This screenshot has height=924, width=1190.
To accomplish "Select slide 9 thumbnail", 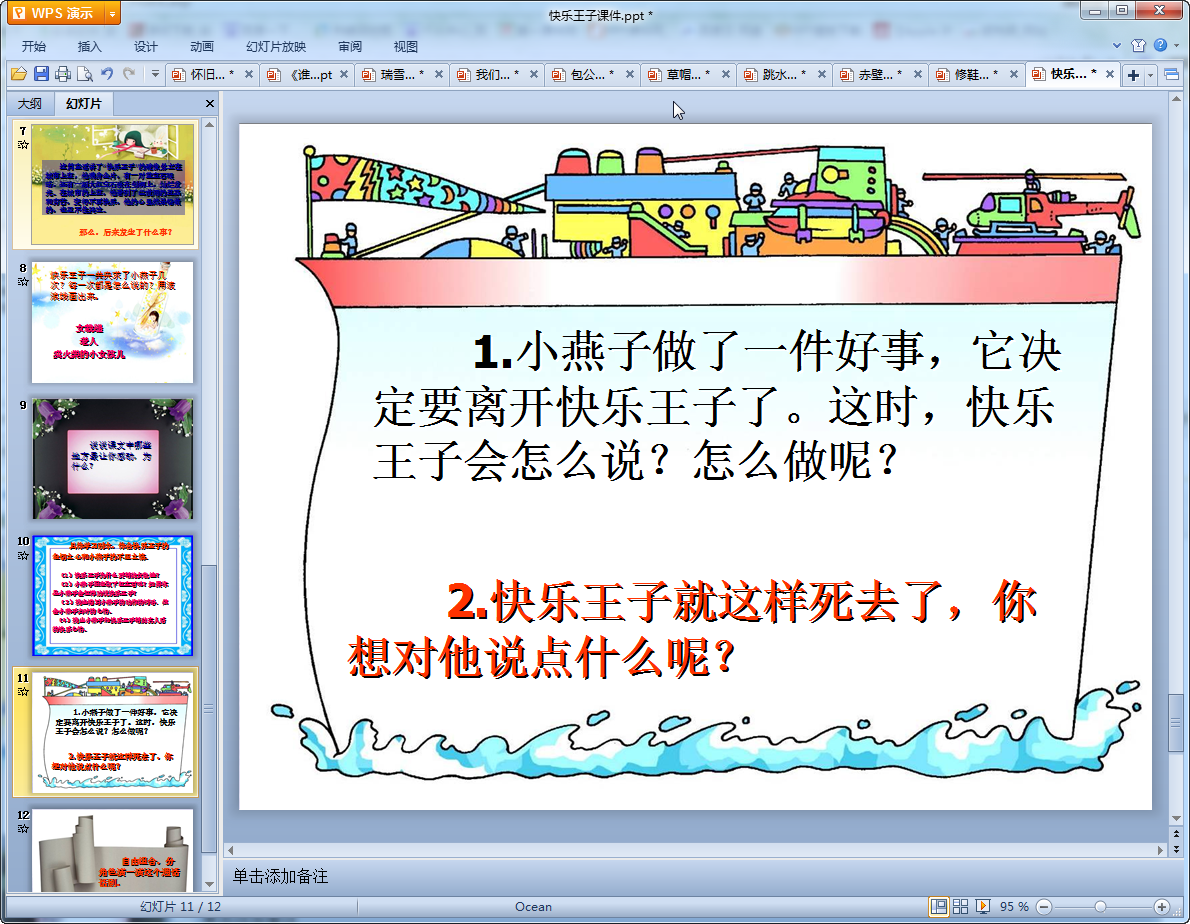I will pyautogui.click(x=112, y=459).
